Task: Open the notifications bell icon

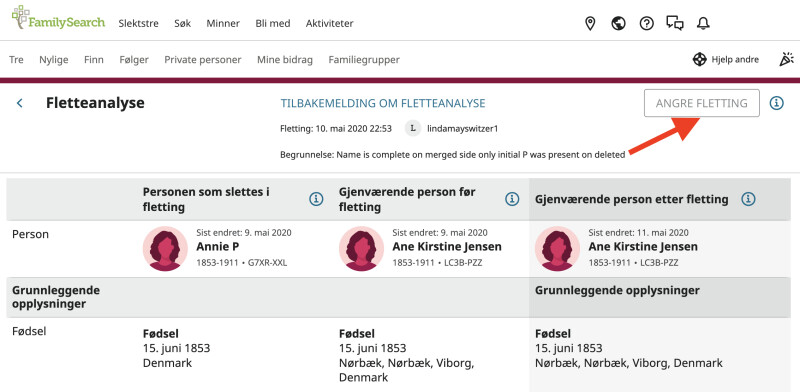Action: point(703,23)
